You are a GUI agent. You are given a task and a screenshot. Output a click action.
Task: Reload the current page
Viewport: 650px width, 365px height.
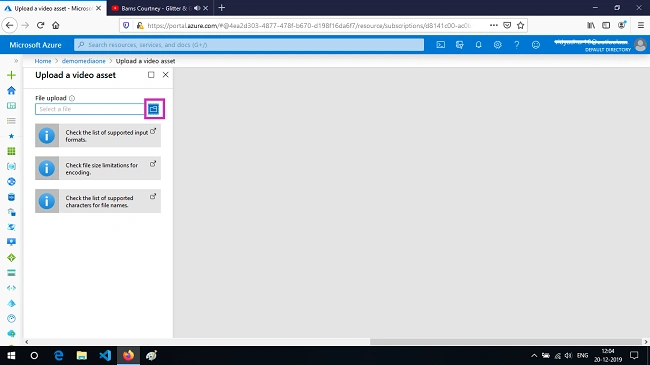point(40,25)
